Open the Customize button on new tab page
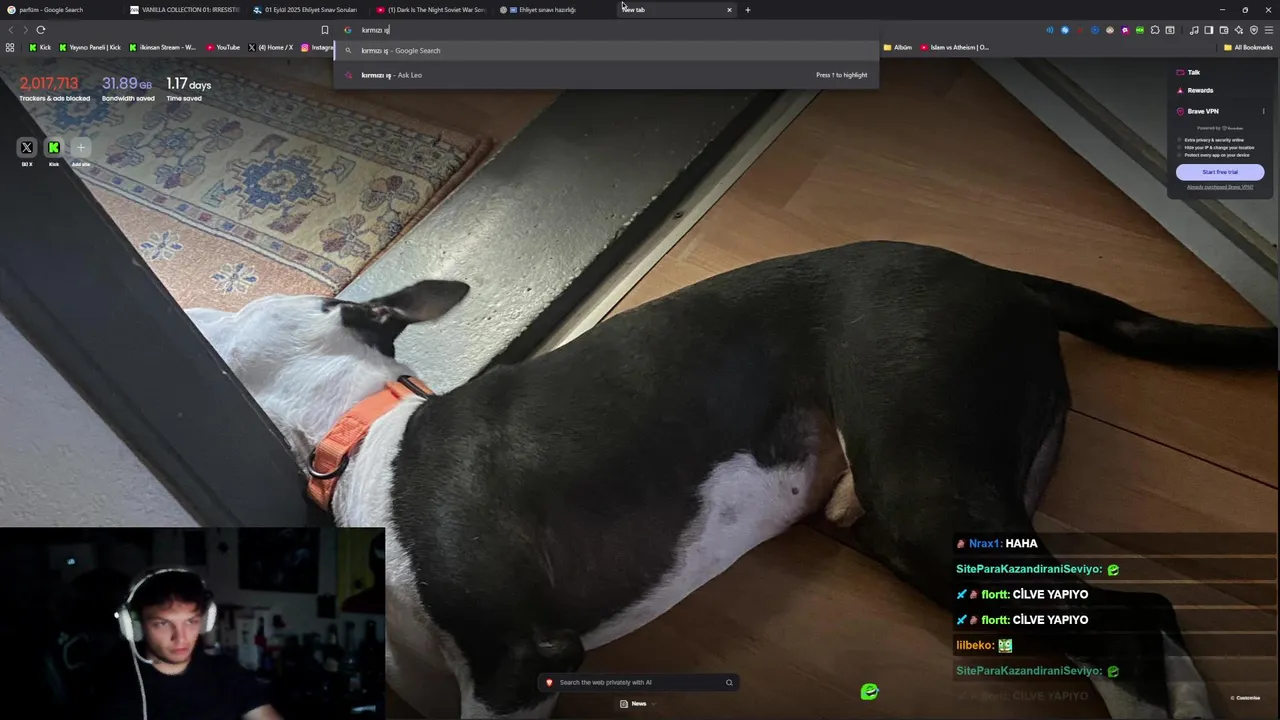Screen dimensions: 1280x720 [x=1245, y=697]
